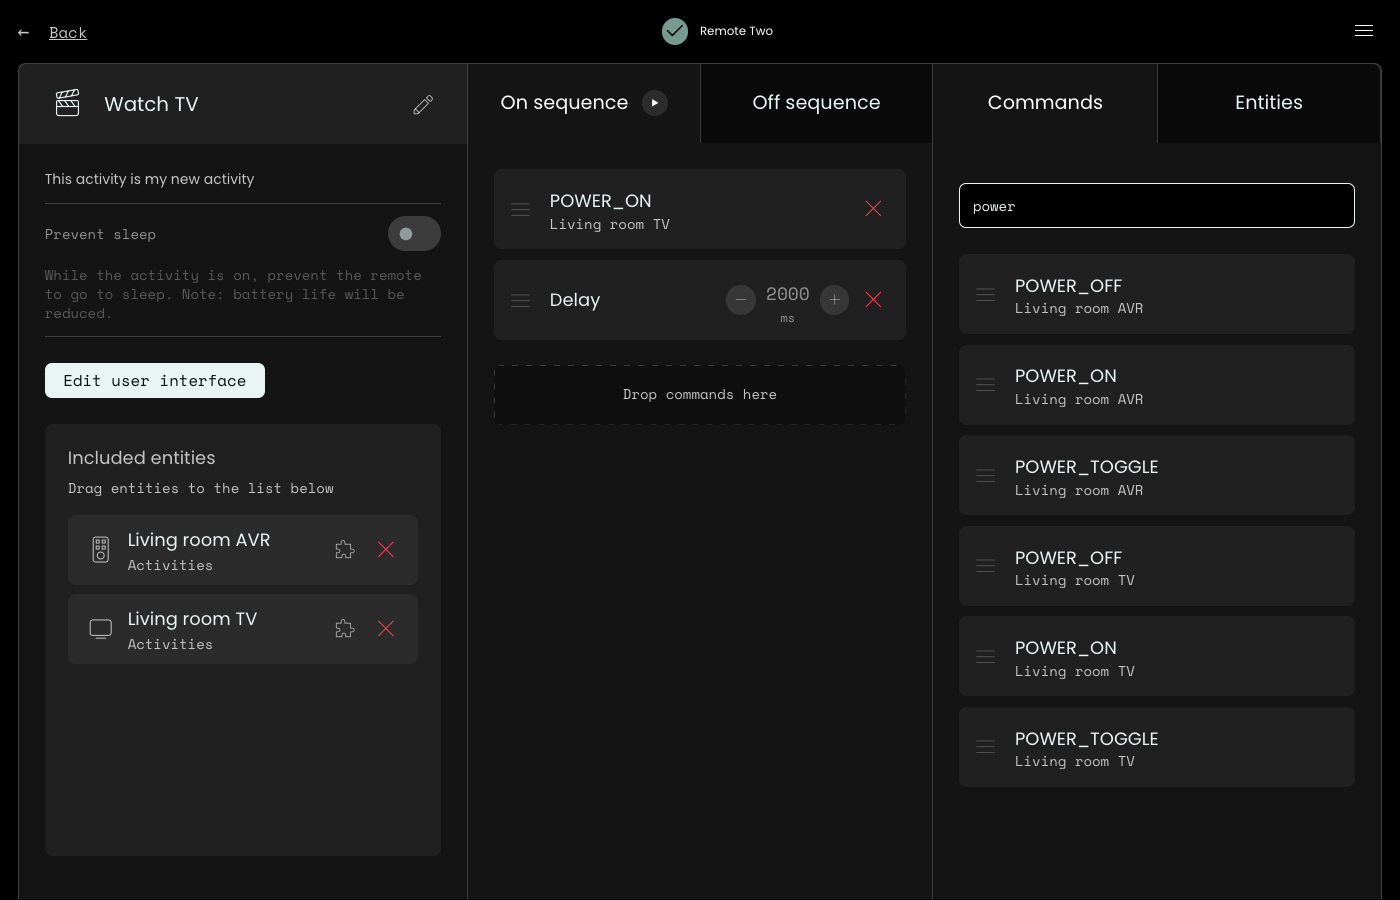This screenshot has width=1400, height=900.
Task: Click the 2000 ms delay value
Action: click(x=788, y=294)
